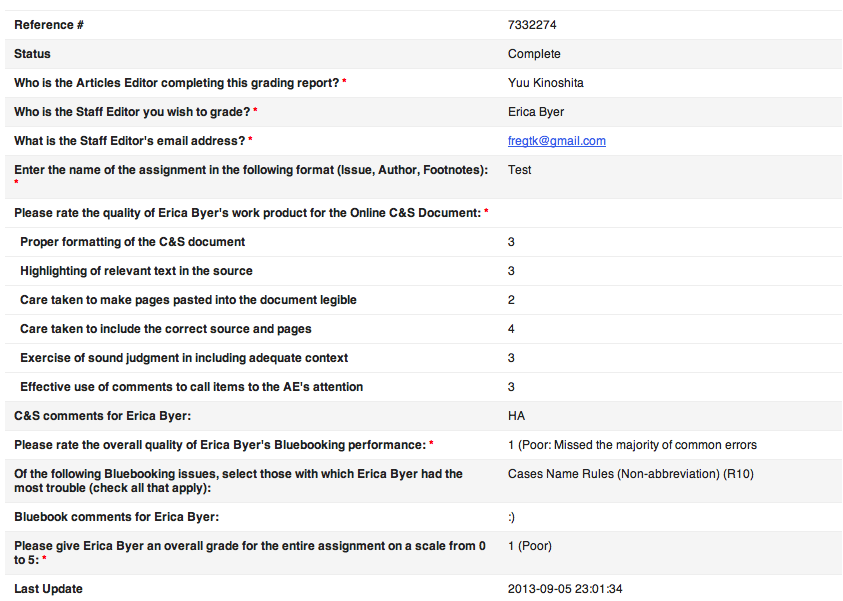Click the Staff Editor name Erica Byer

[x=536, y=112]
